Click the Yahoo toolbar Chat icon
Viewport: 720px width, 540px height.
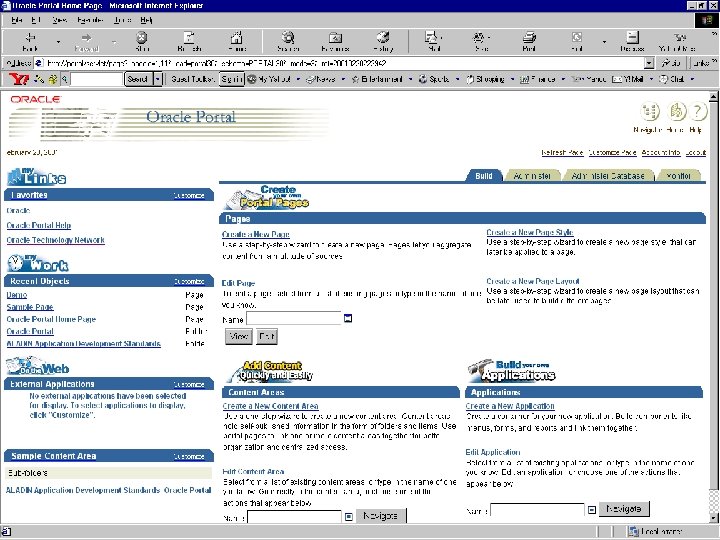pos(664,79)
